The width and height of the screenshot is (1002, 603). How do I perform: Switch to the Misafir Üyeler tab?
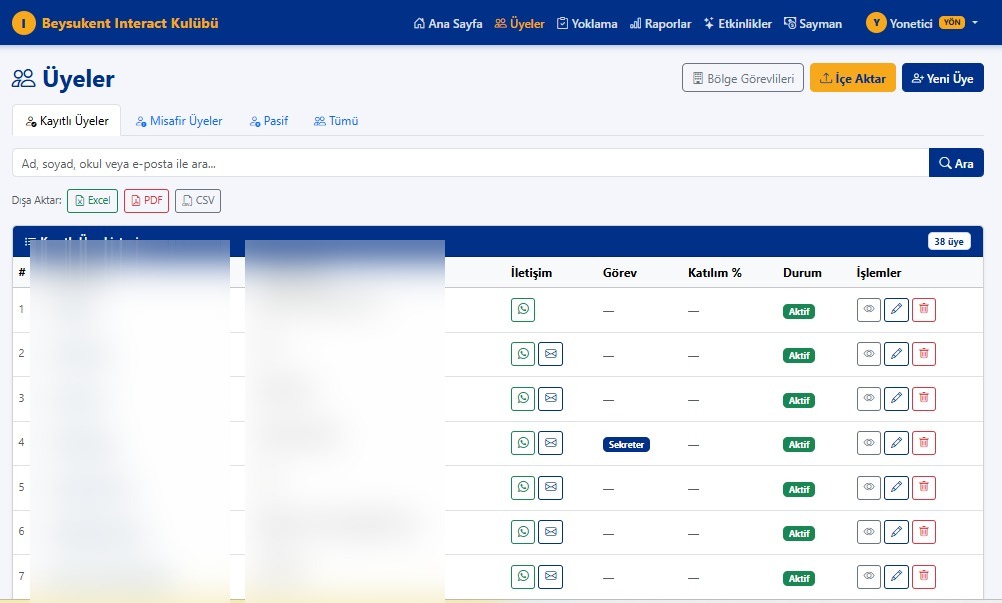(x=179, y=121)
